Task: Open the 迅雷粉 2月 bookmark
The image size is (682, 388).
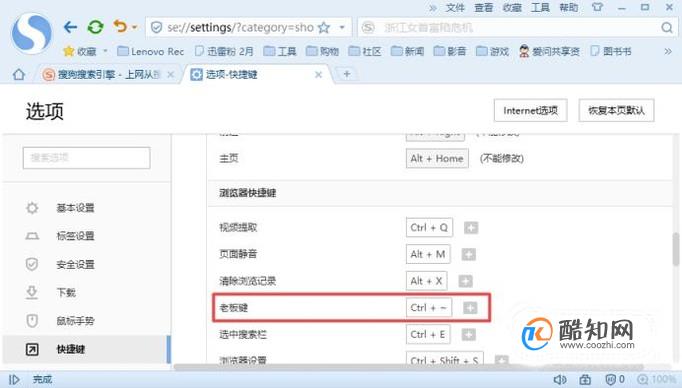Action: click(x=224, y=51)
